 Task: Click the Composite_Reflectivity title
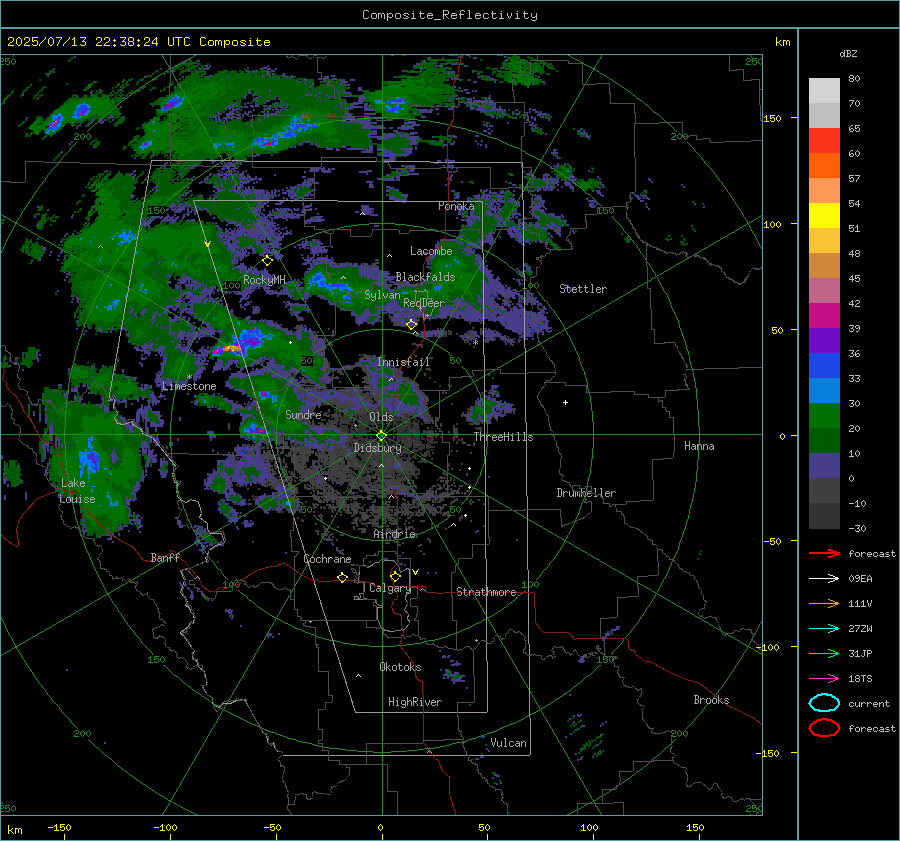click(x=449, y=15)
